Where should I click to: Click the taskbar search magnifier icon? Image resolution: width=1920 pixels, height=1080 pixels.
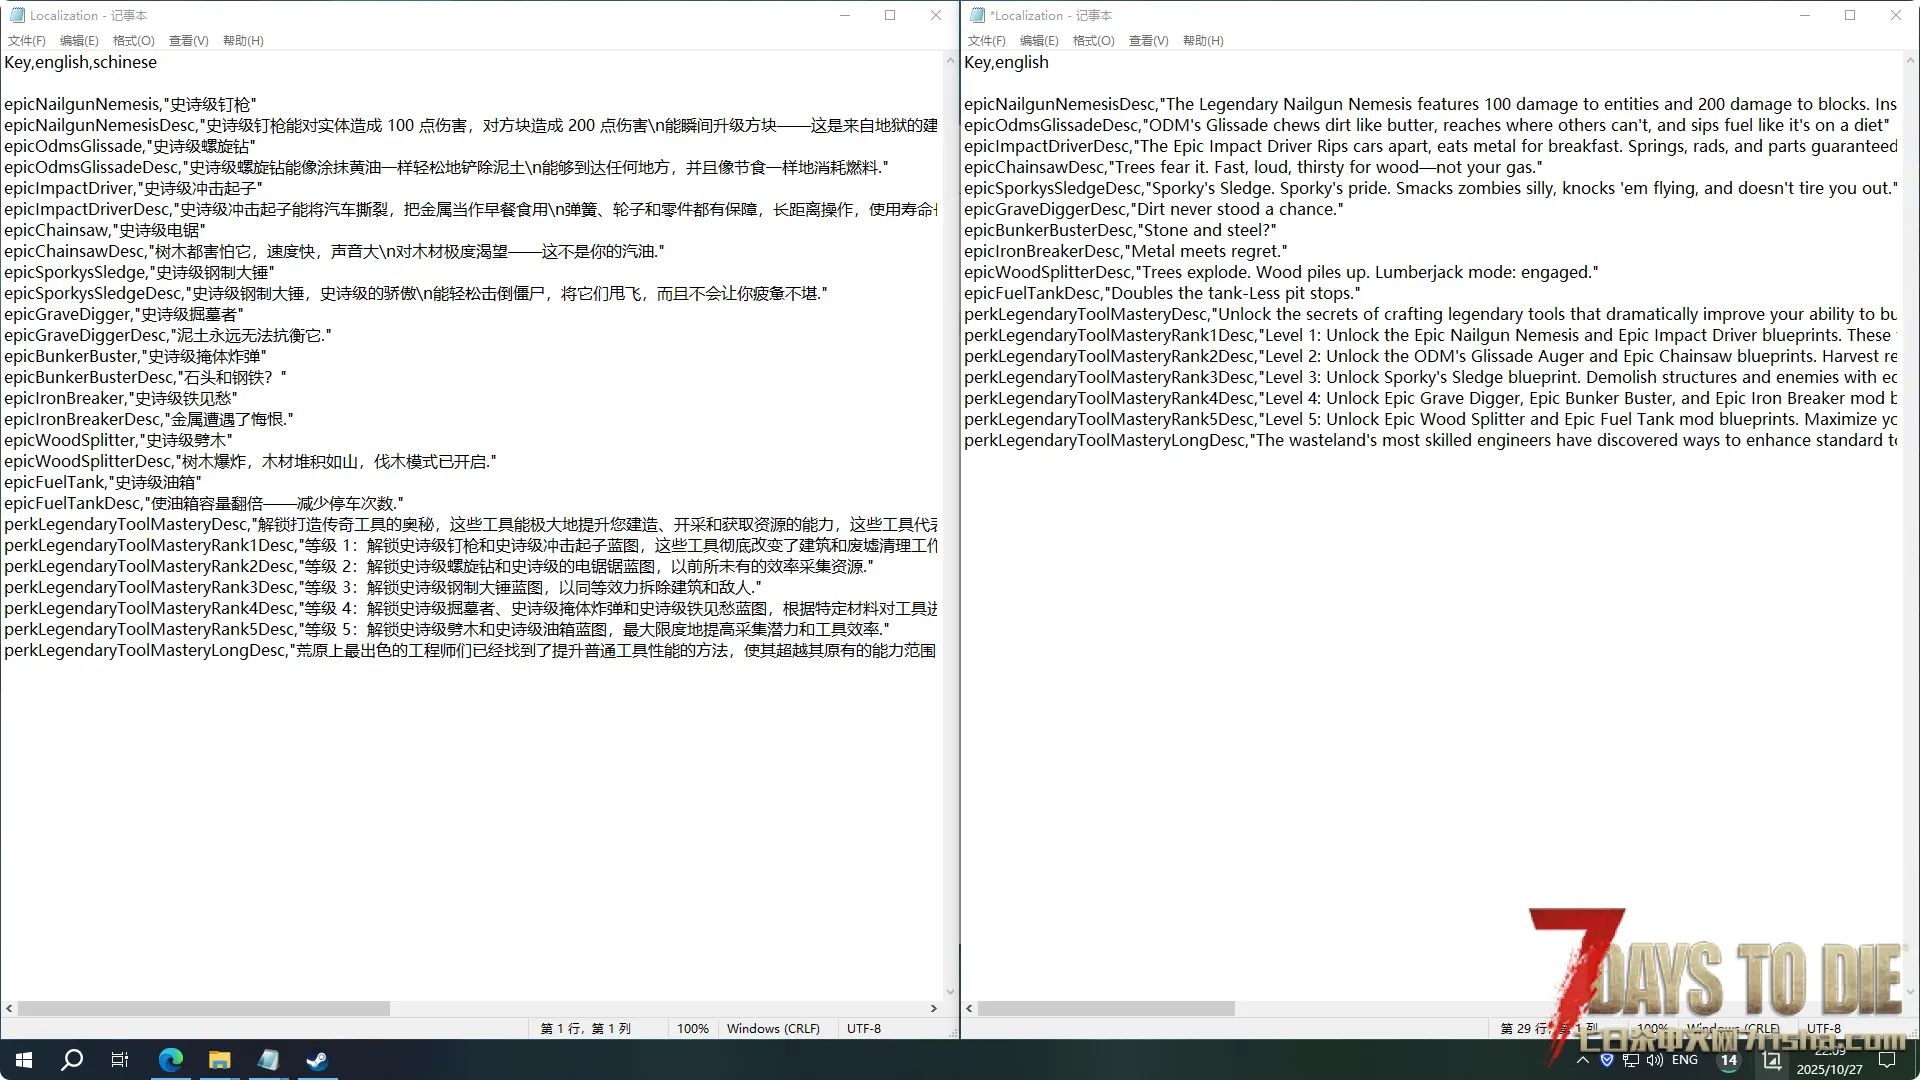point(72,1060)
